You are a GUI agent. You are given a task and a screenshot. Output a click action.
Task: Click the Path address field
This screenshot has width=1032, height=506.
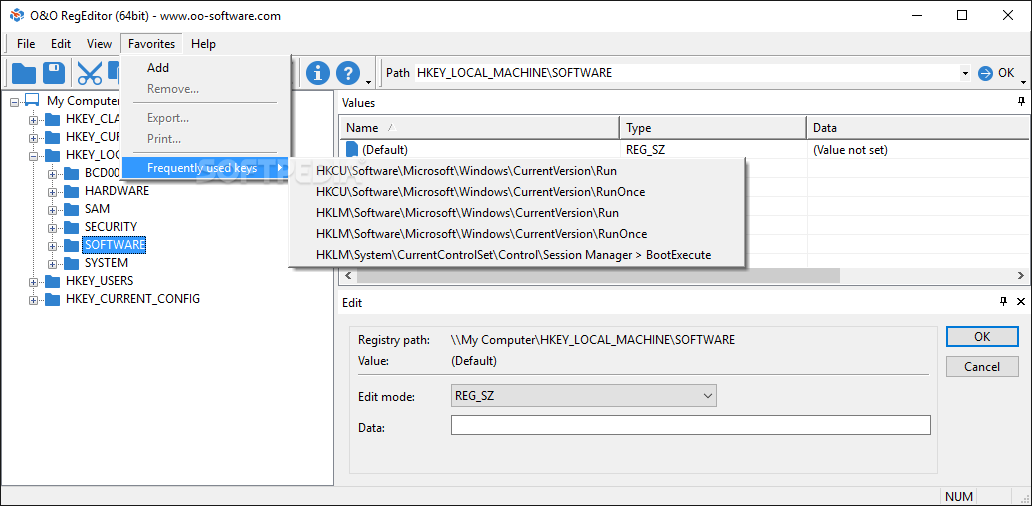tap(686, 73)
